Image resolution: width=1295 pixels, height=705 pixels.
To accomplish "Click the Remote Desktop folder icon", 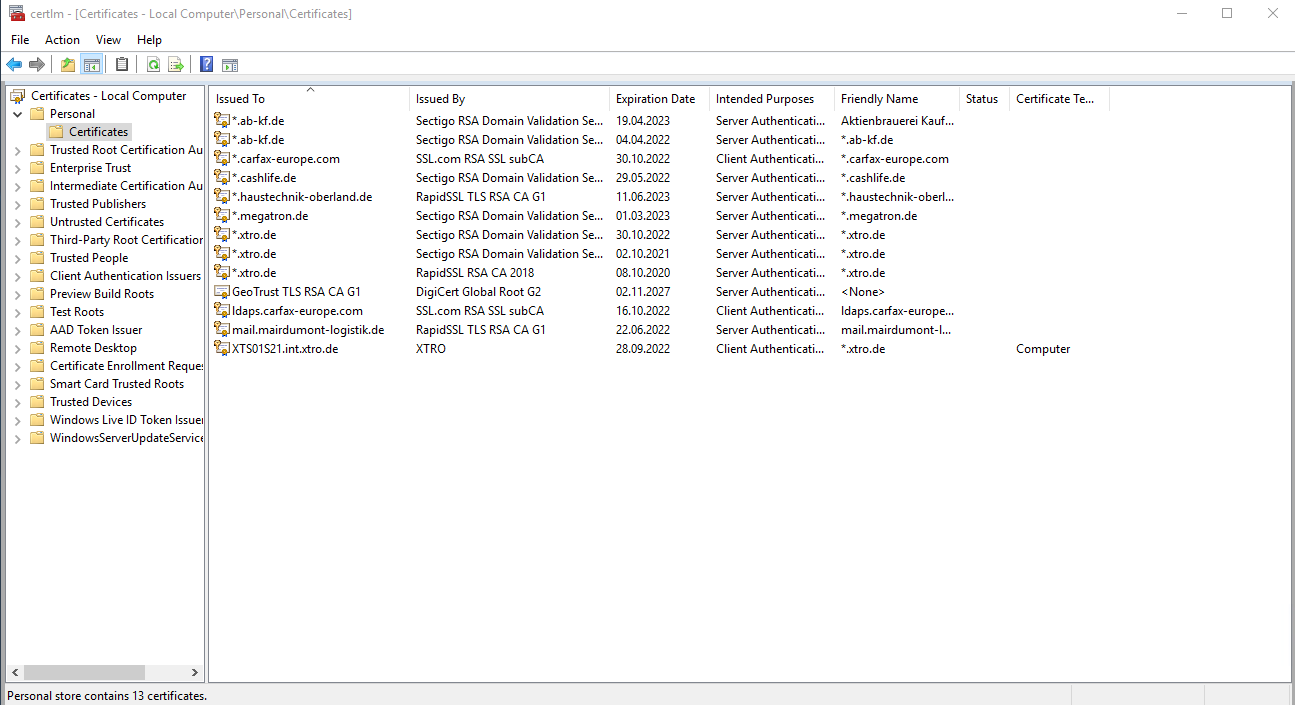I will (37, 348).
